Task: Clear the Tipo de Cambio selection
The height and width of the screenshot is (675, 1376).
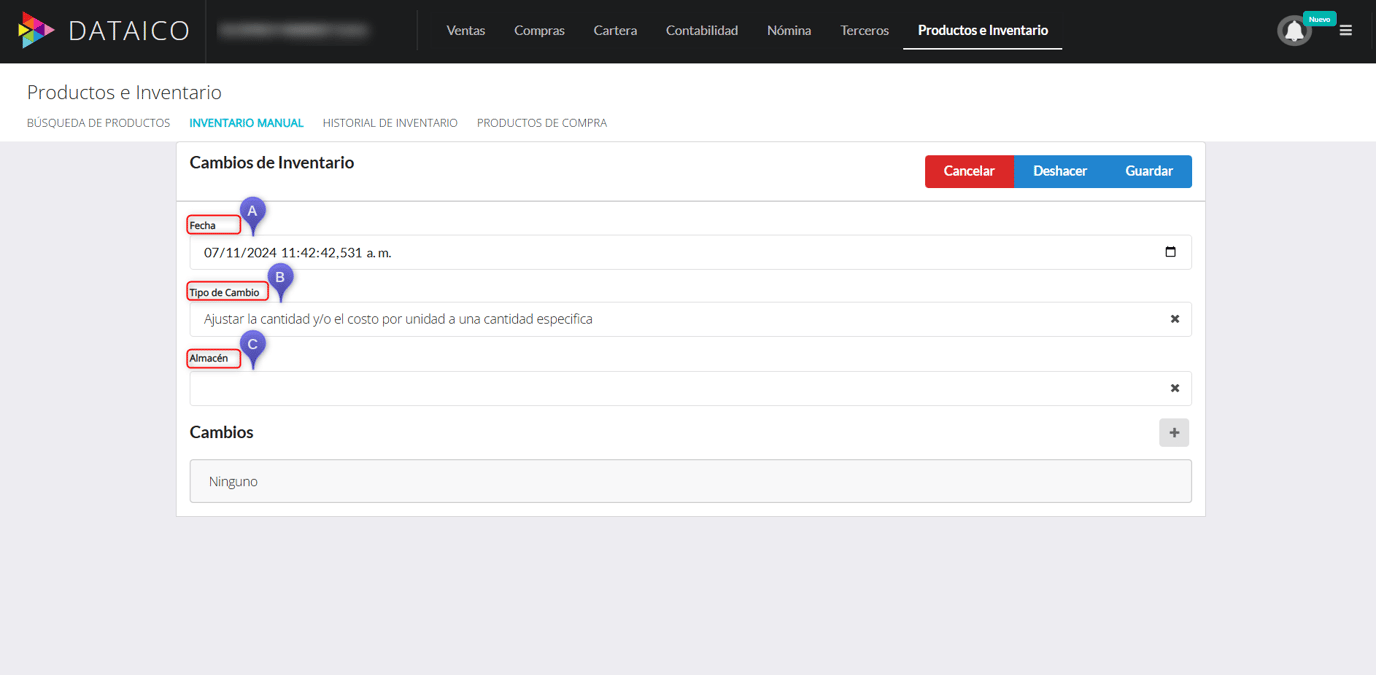Action: click(x=1174, y=319)
